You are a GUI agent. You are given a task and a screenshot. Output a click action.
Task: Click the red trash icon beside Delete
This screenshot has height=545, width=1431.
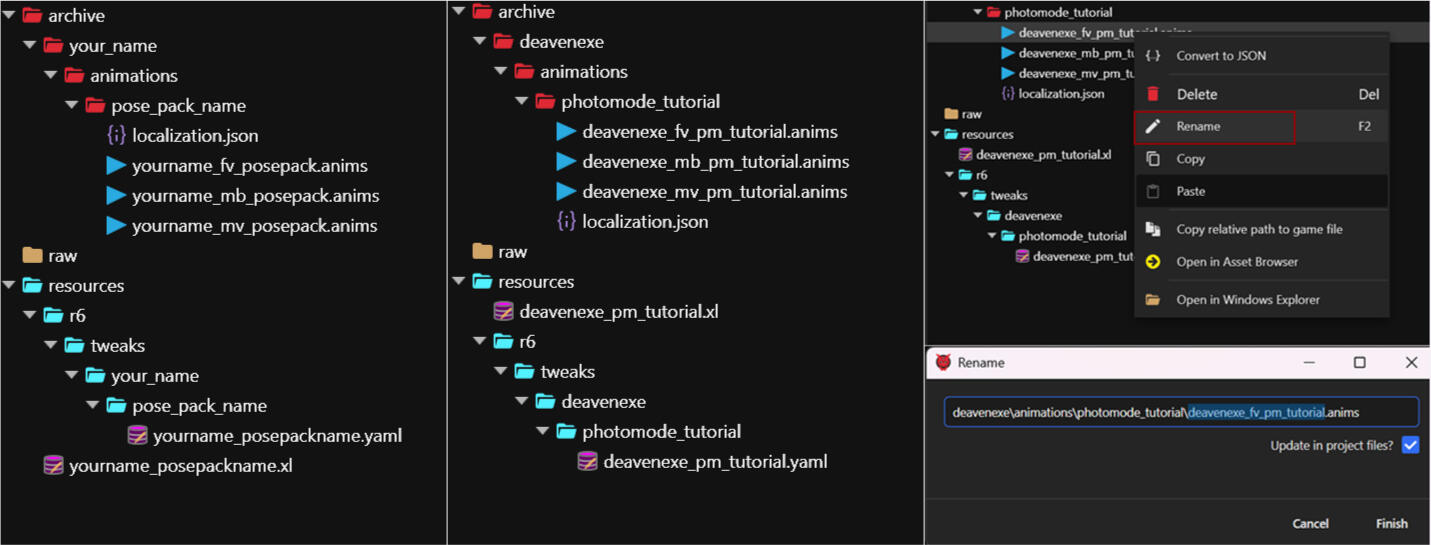(x=1153, y=94)
